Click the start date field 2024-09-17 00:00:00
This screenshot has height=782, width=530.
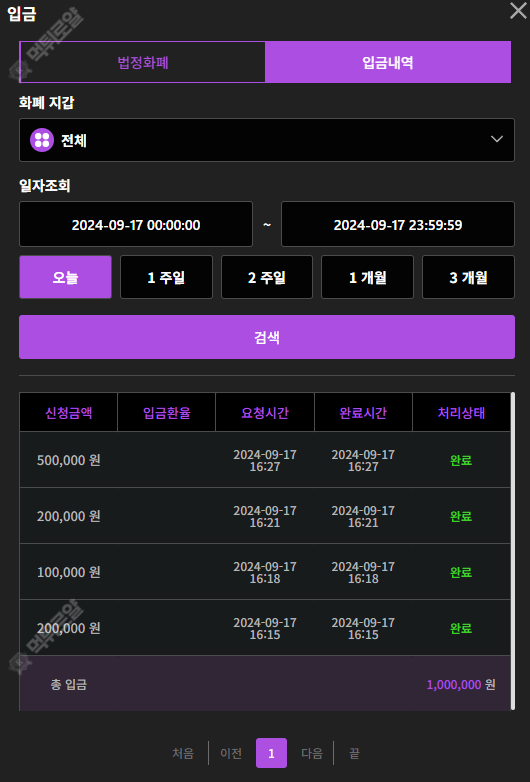(x=136, y=224)
